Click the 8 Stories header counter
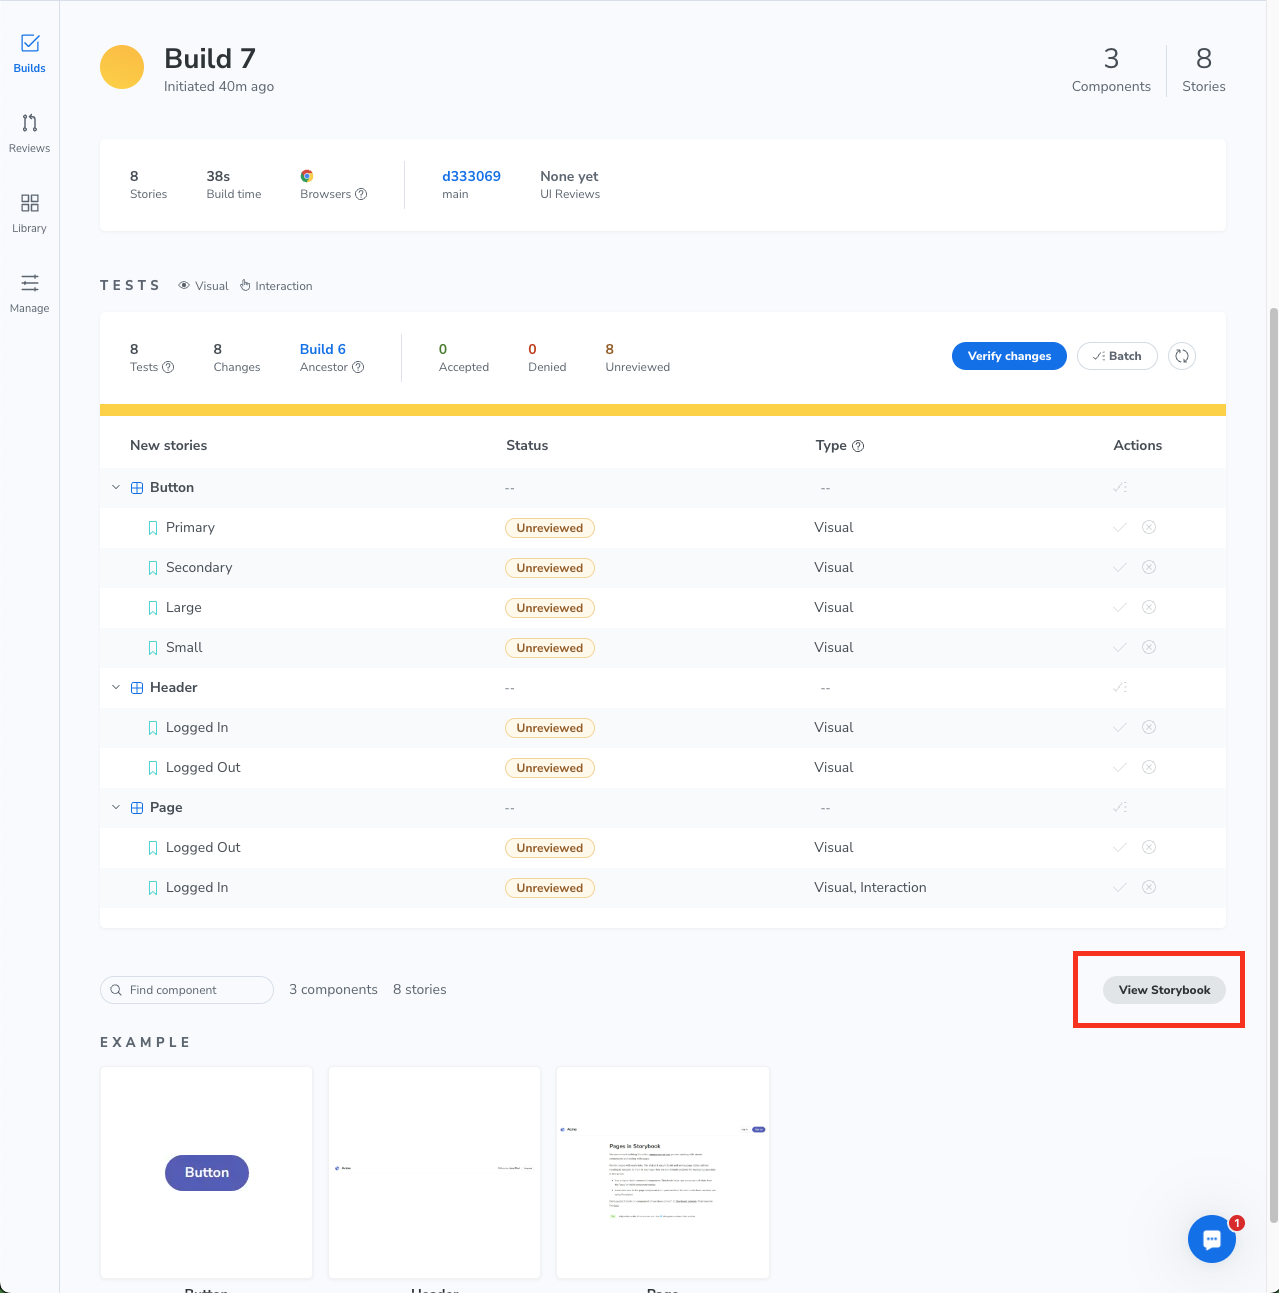This screenshot has height=1293, width=1279. [x=1204, y=70]
